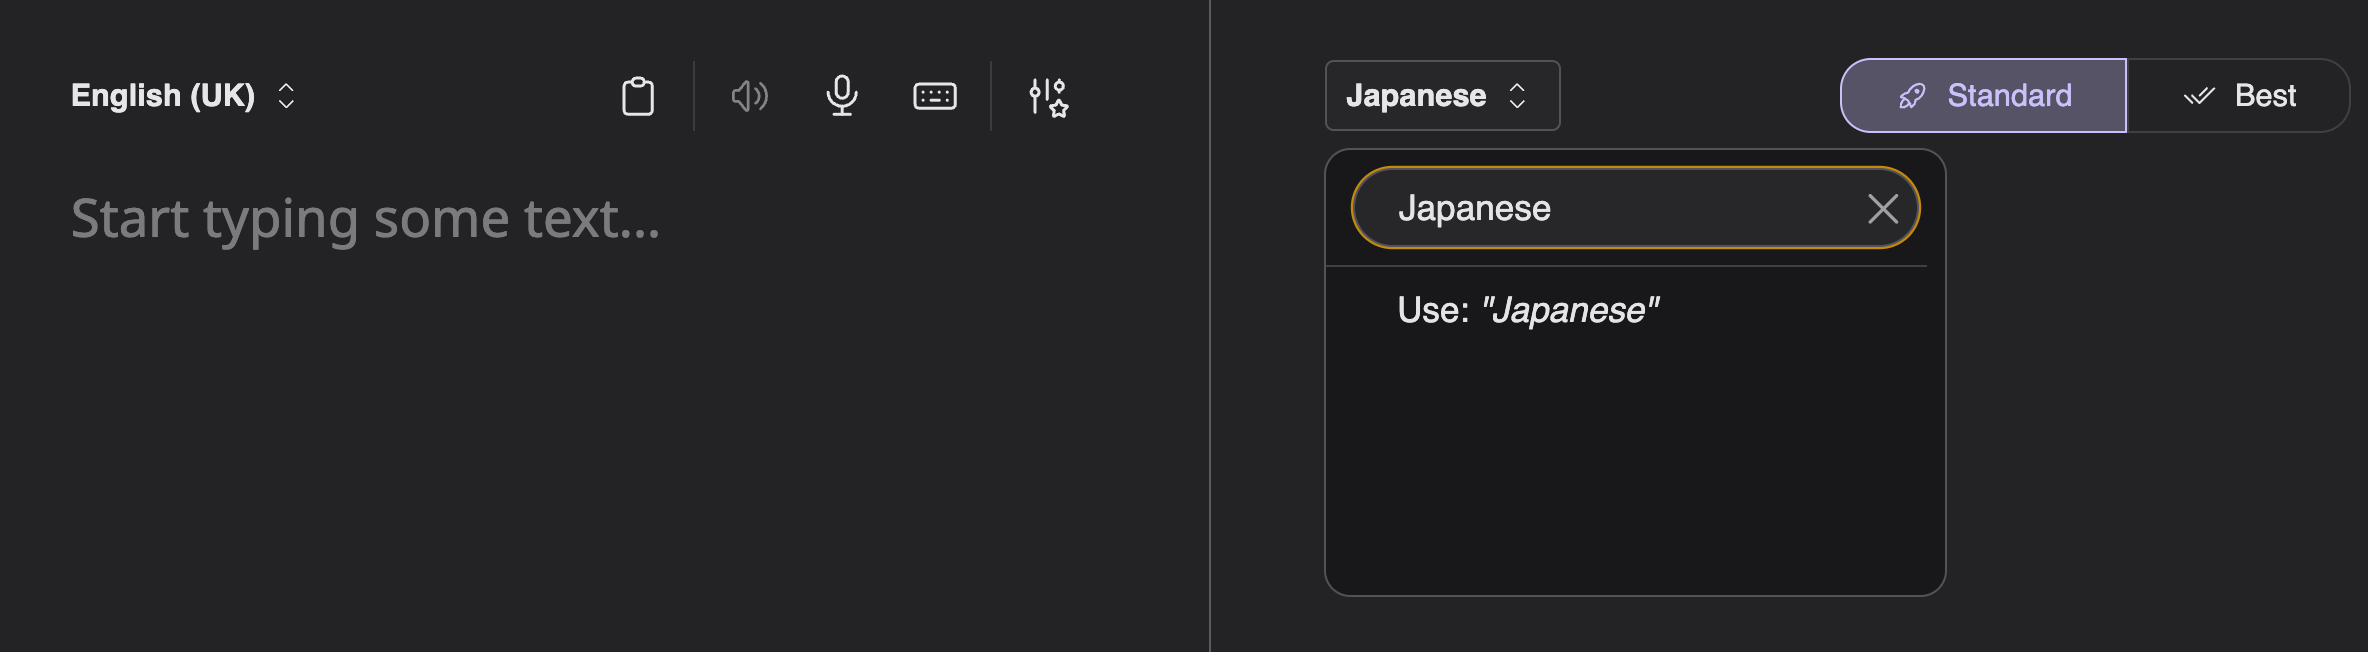2368x652 pixels.
Task: Open the on-screen keyboard icon
Action: pyautogui.click(x=935, y=96)
